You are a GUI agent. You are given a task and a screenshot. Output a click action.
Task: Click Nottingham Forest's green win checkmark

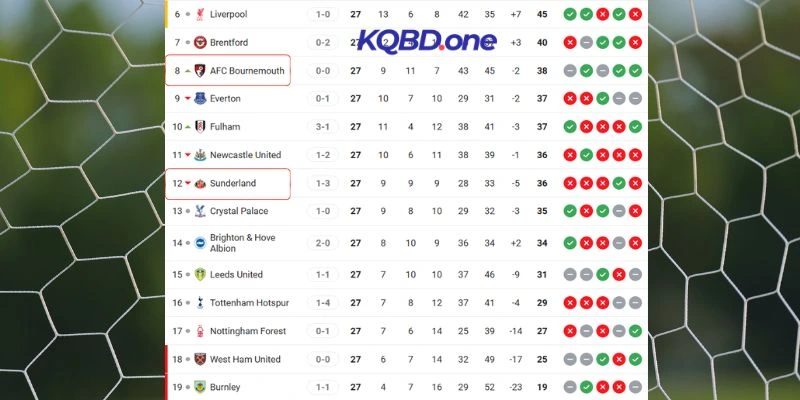pos(636,331)
